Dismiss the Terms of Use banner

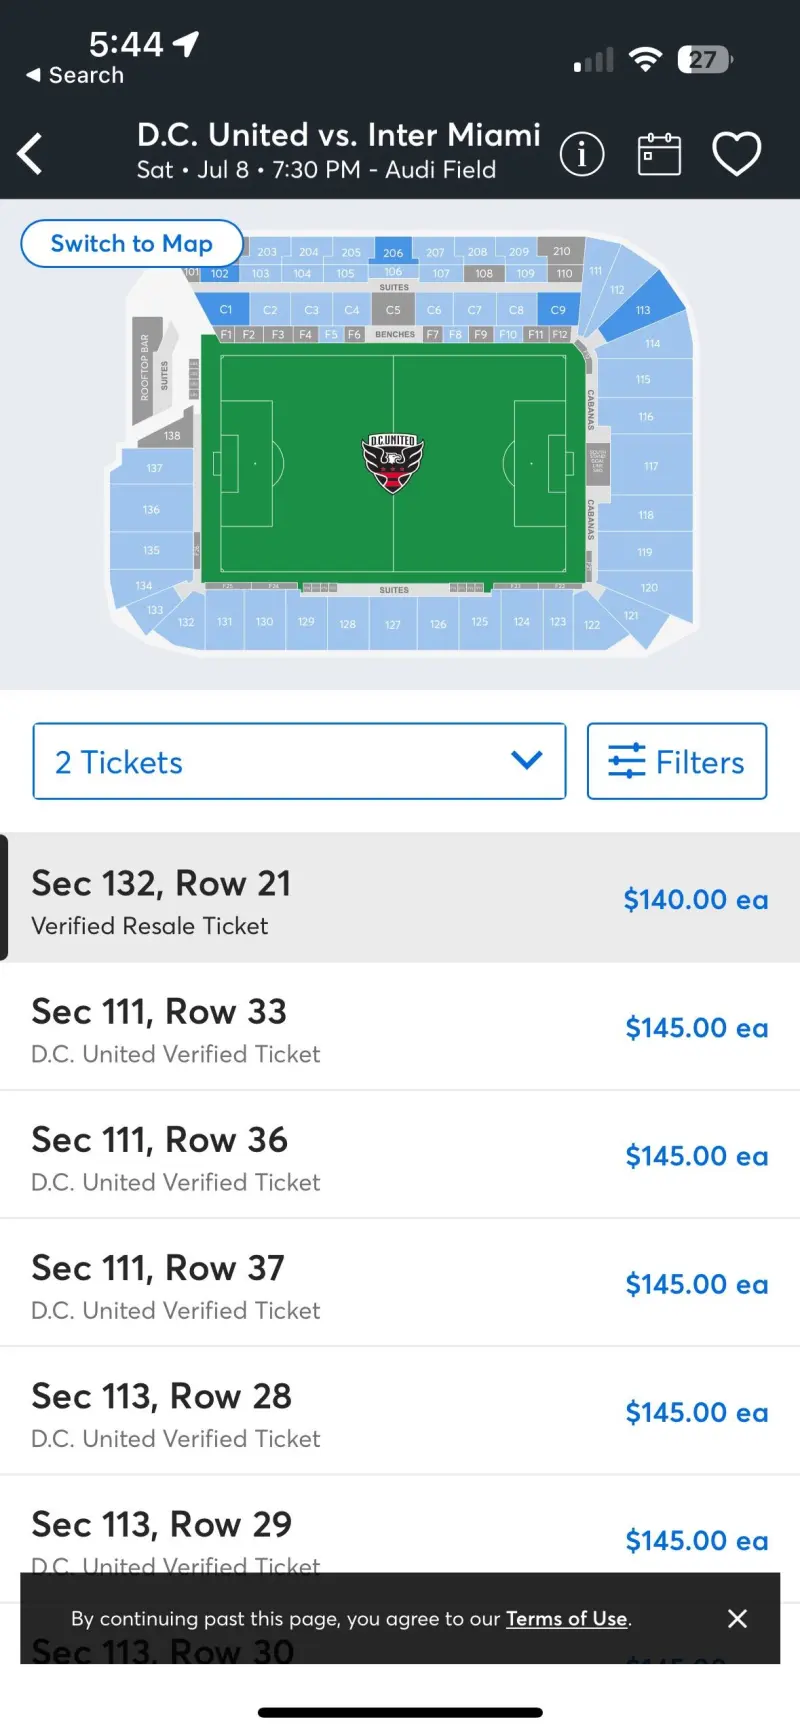(738, 1618)
